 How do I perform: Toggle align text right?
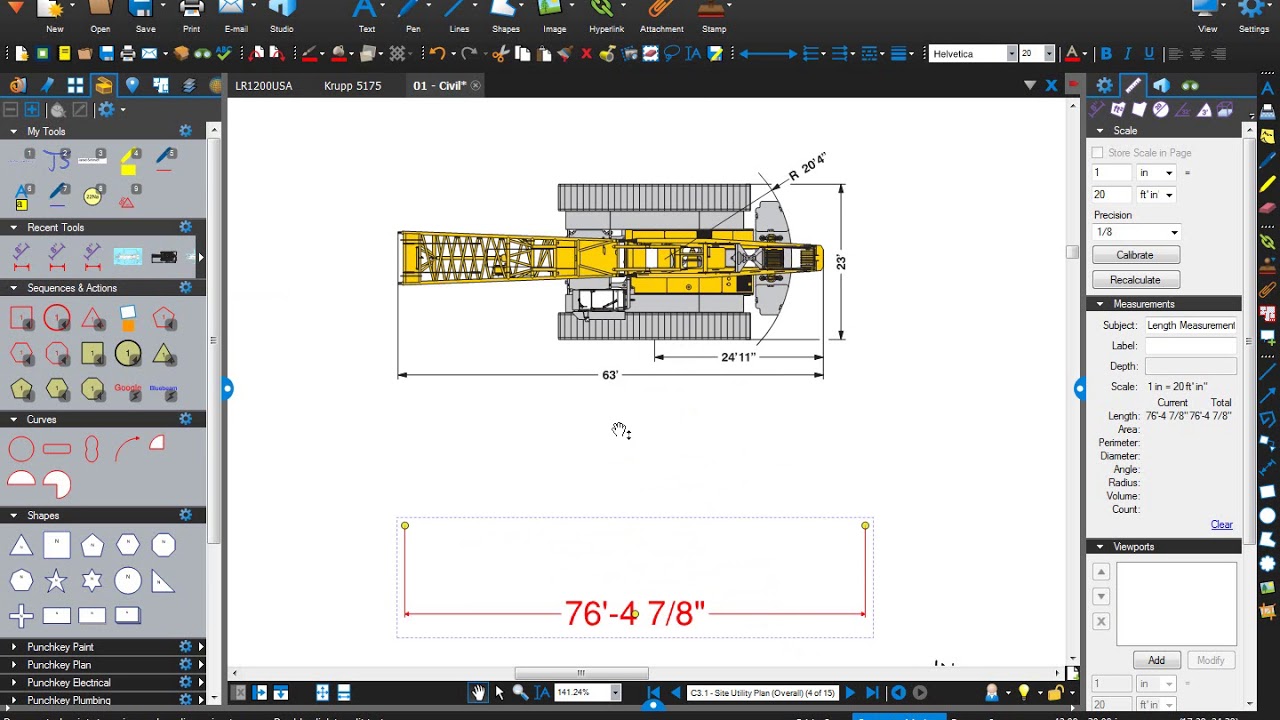pyautogui.click(x=1219, y=54)
